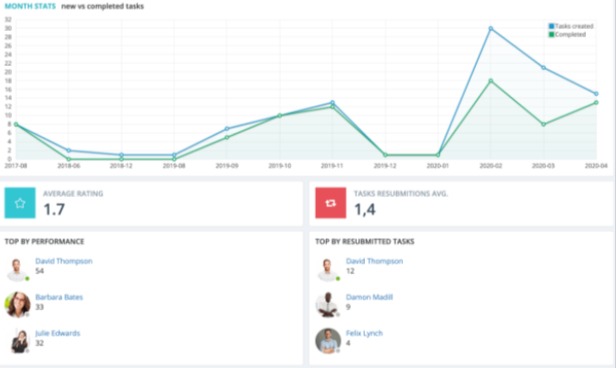Click the 2017-08 starting data point

(16, 124)
